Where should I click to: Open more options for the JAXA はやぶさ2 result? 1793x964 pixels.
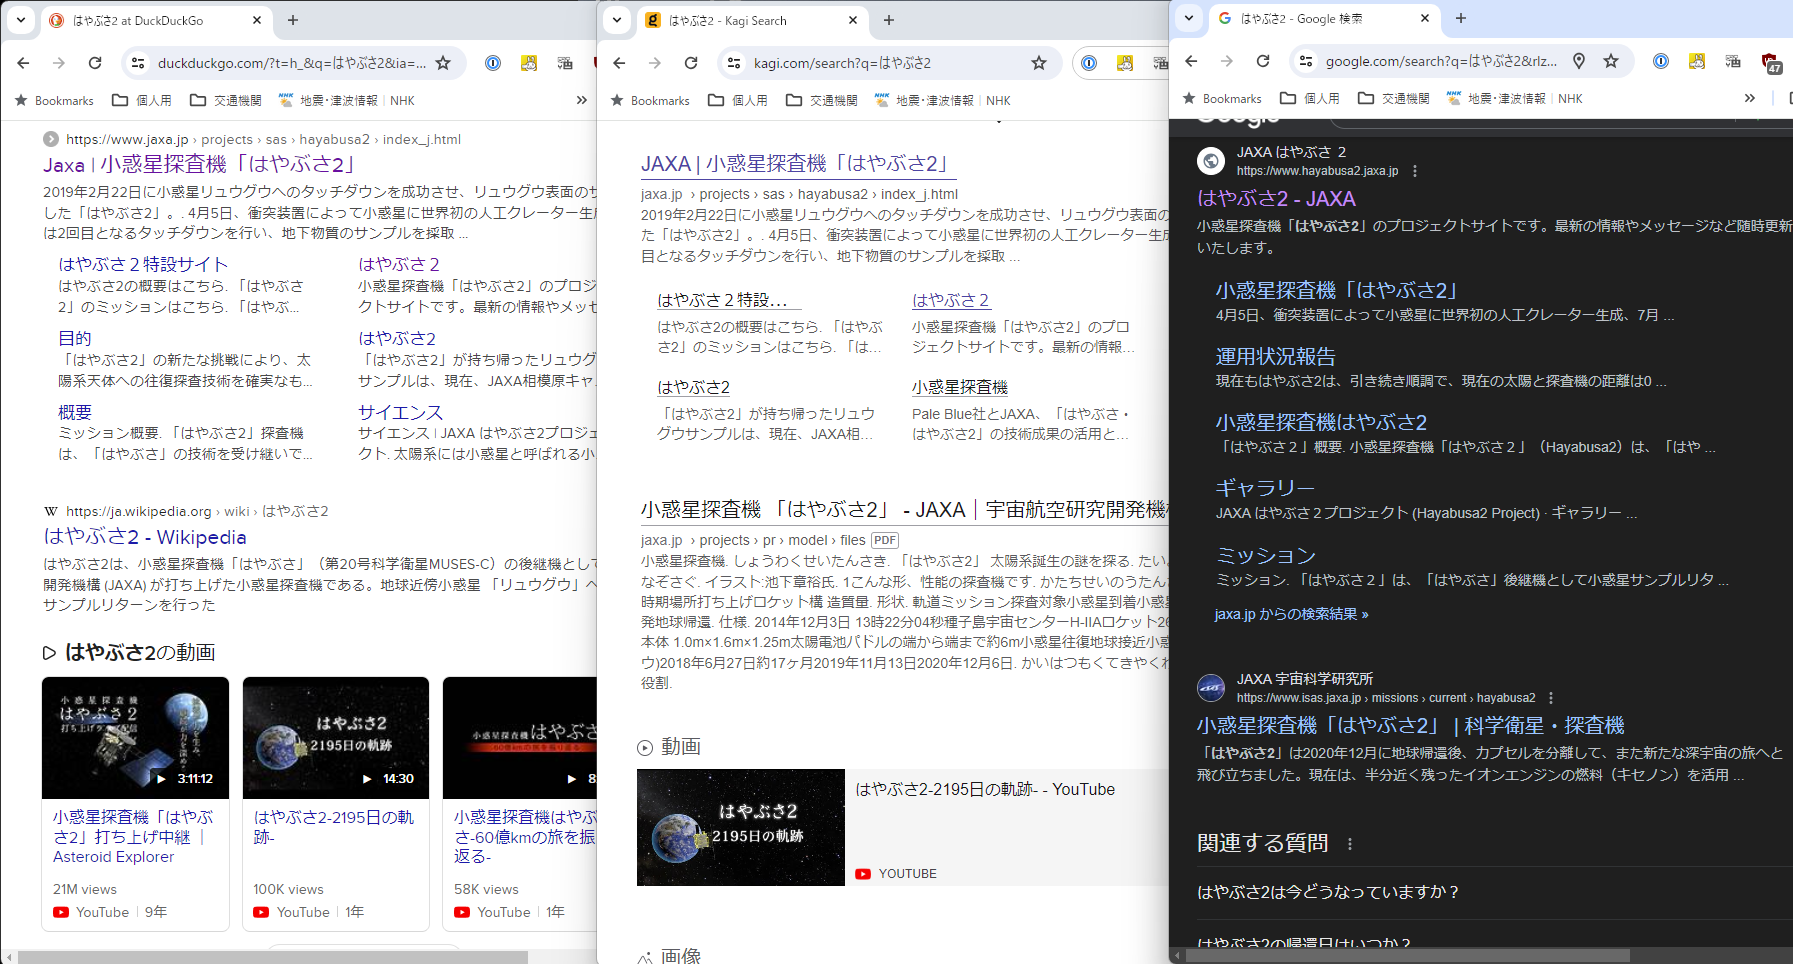coord(1415,171)
